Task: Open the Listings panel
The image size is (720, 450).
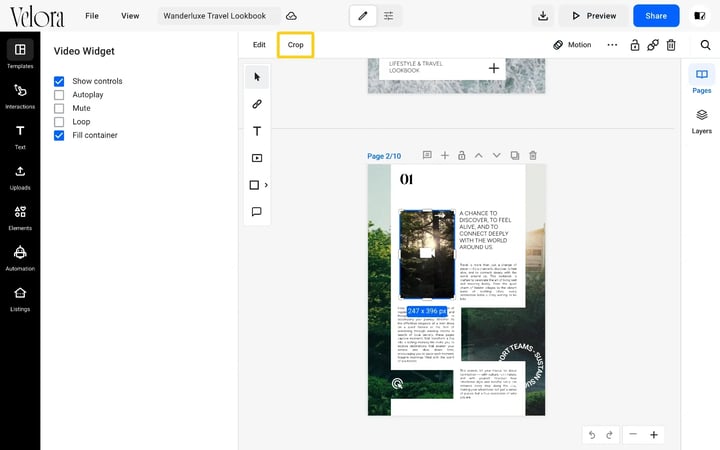Action: (20, 298)
